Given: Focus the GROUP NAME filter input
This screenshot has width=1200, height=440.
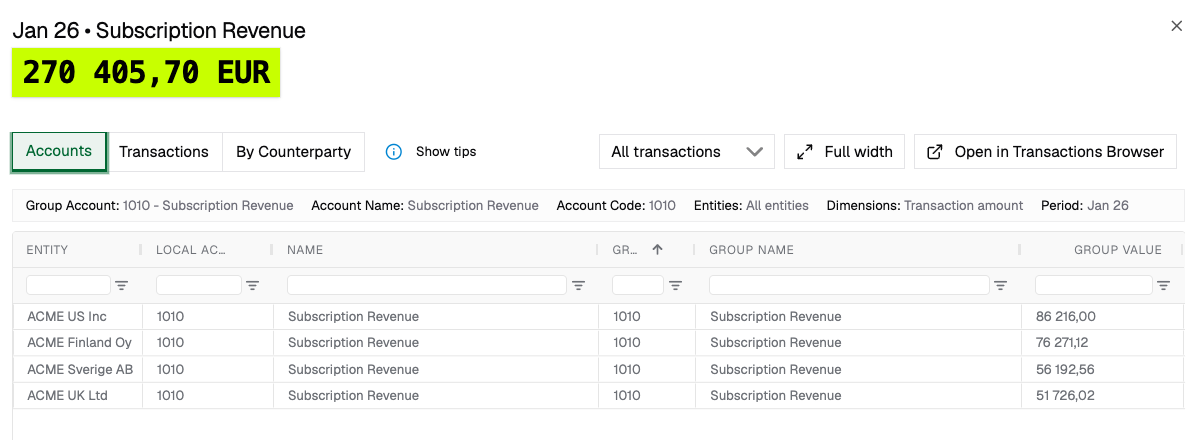Looking at the screenshot, I should [850, 285].
